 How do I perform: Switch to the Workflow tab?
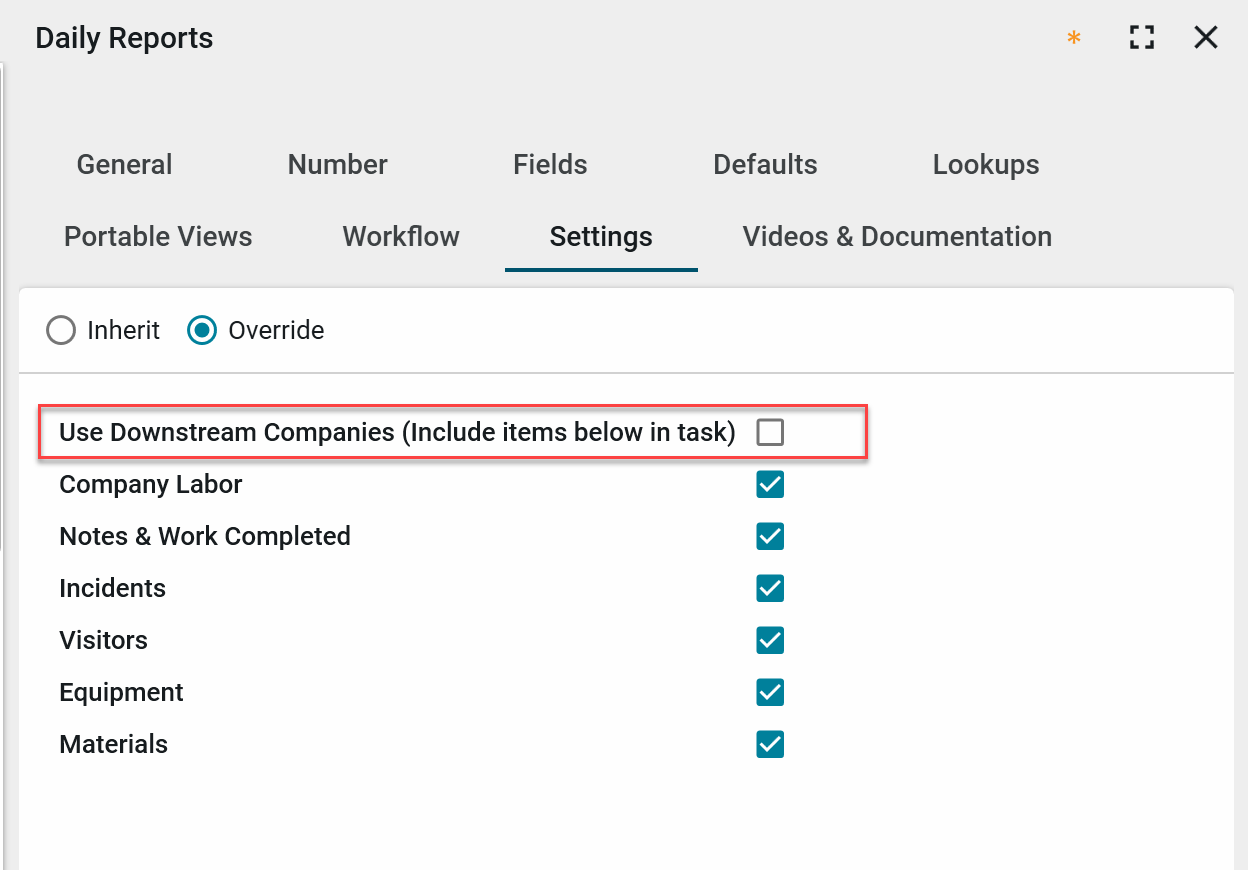tap(401, 237)
